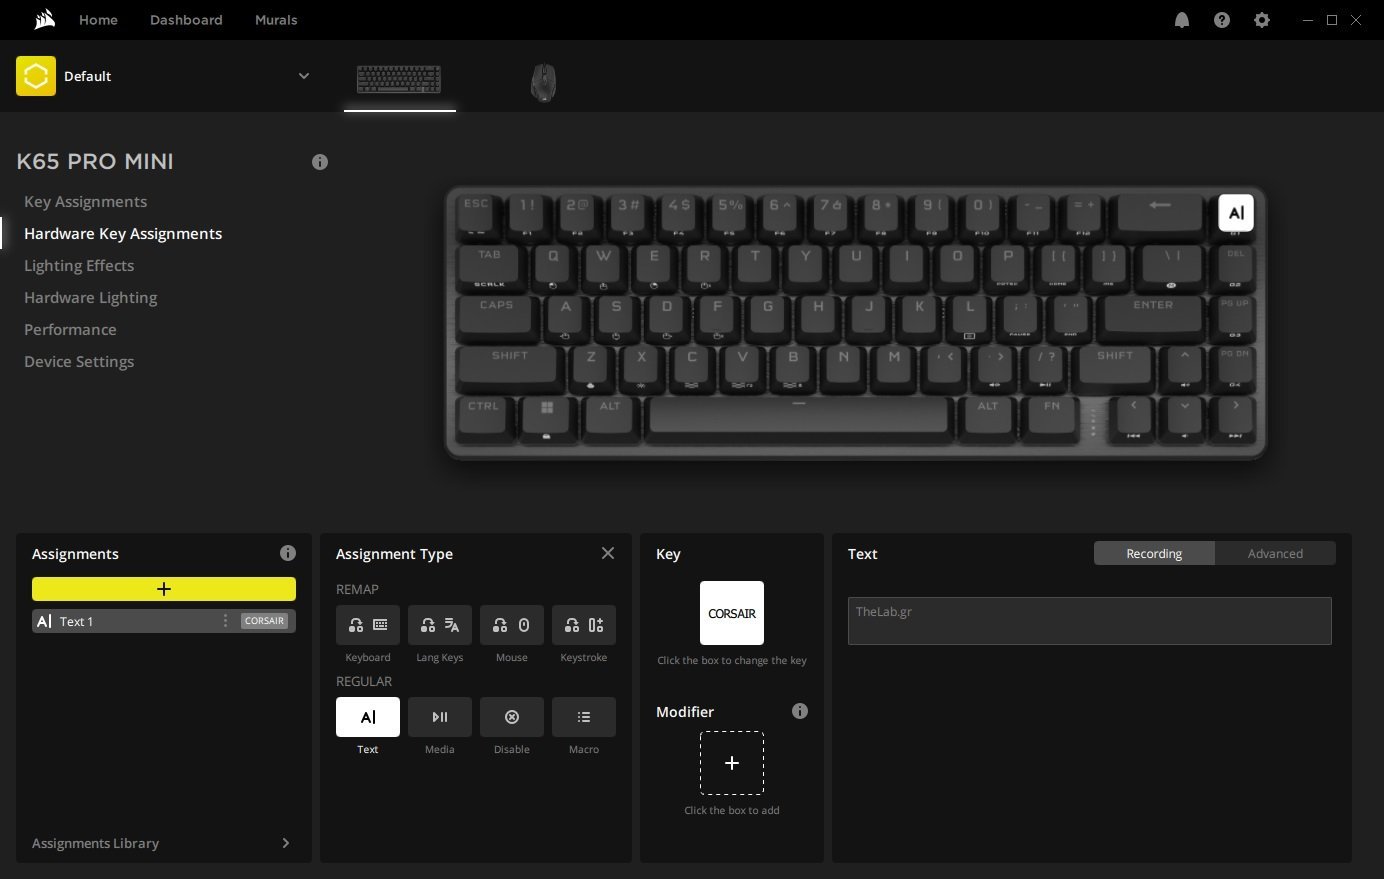This screenshot has height=879, width=1384.
Task: Select the keyboard device thumbnail
Action: click(399, 79)
